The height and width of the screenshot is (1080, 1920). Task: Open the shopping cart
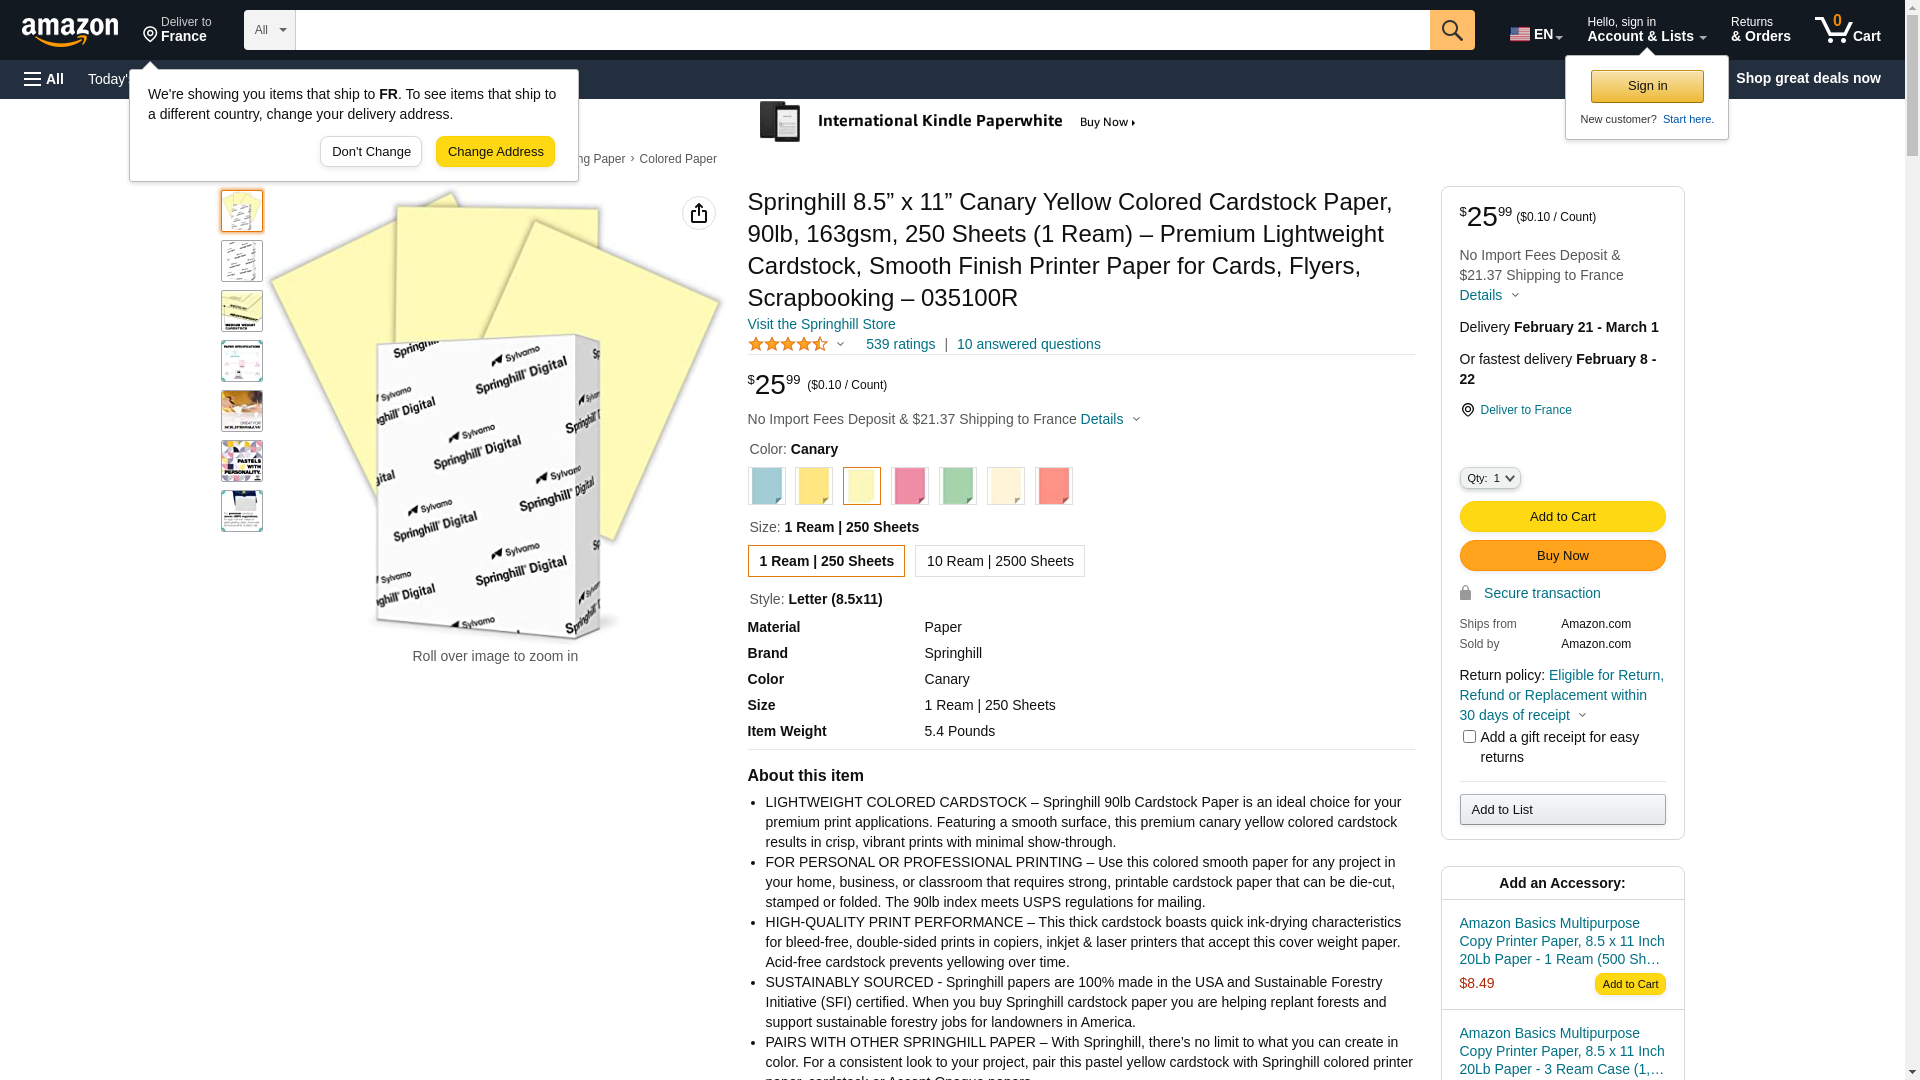click(x=1847, y=30)
